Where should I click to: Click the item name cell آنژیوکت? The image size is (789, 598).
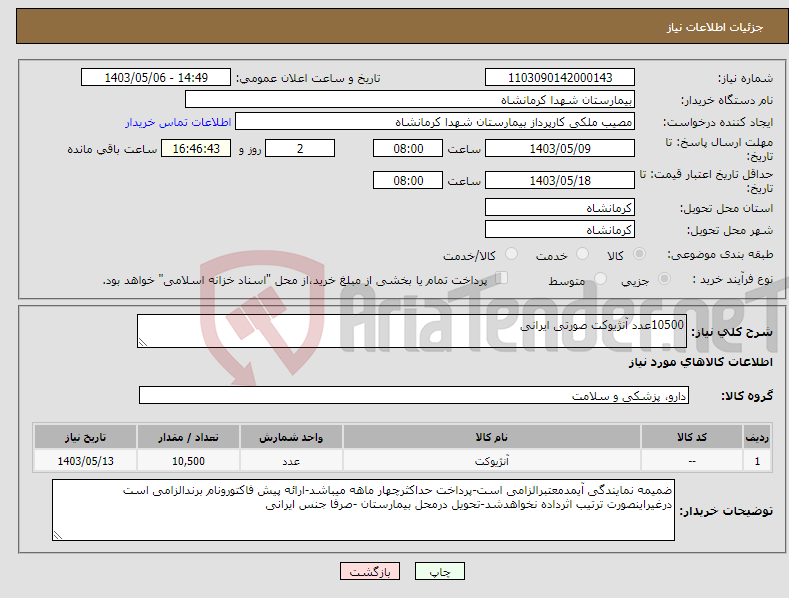(x=492, y=461)
